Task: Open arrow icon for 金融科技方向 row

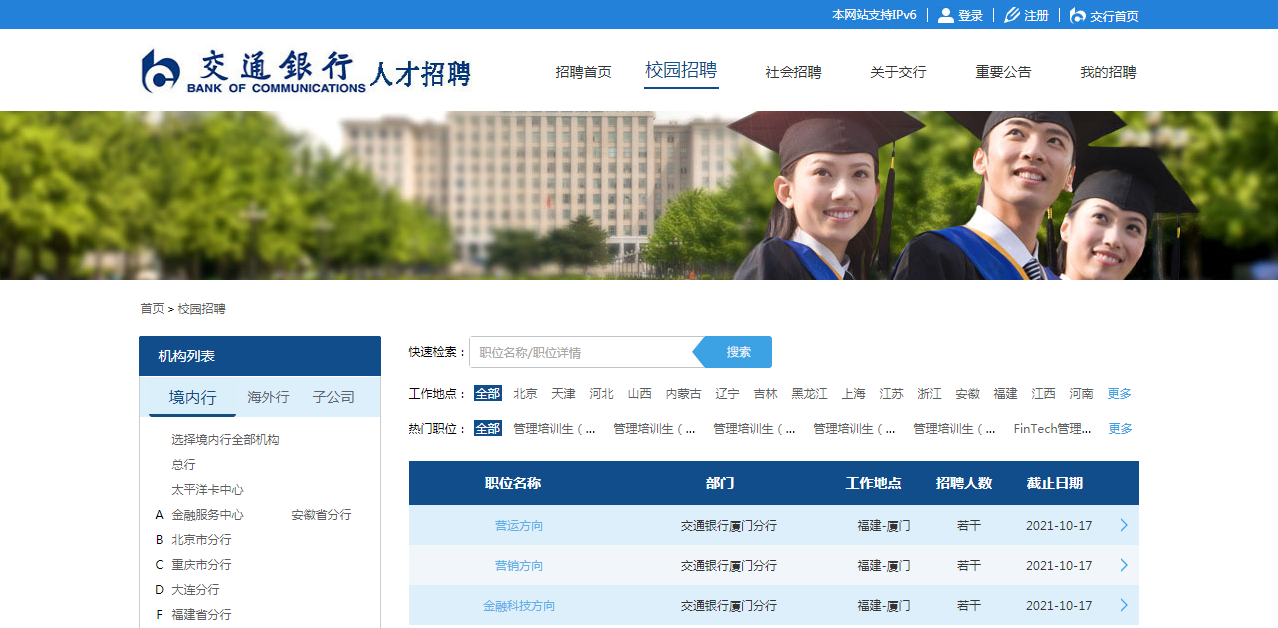Action: pos(1124,605)
